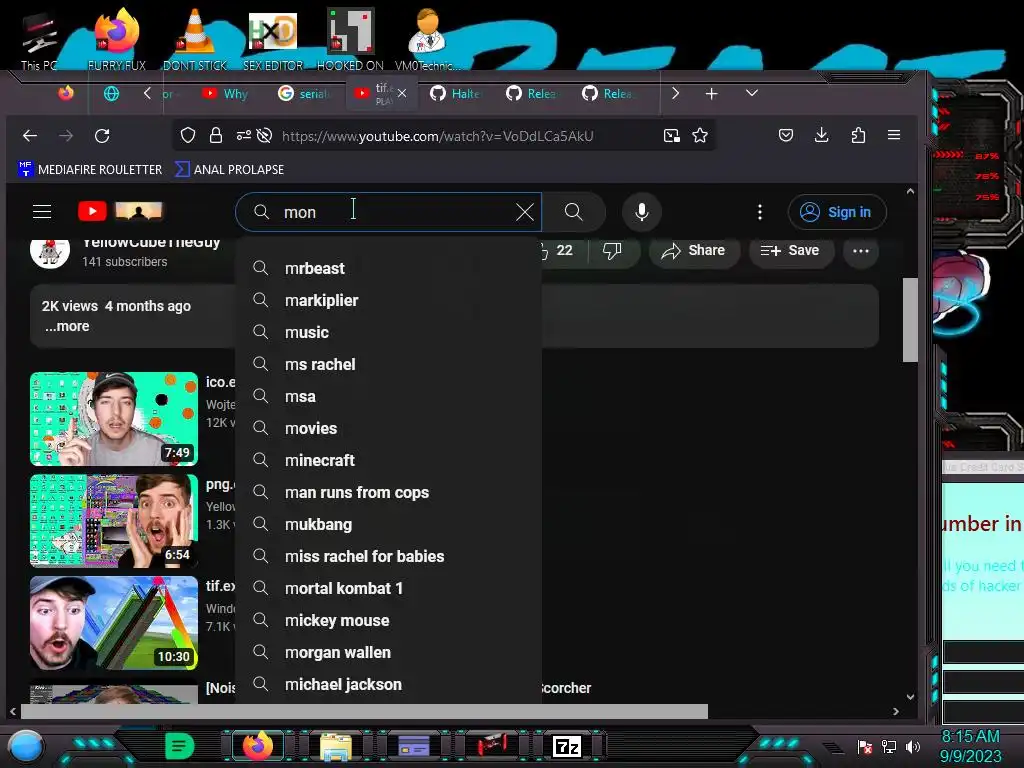
Task: Open the Start orb on taskbar
Action: pos(25,746)
